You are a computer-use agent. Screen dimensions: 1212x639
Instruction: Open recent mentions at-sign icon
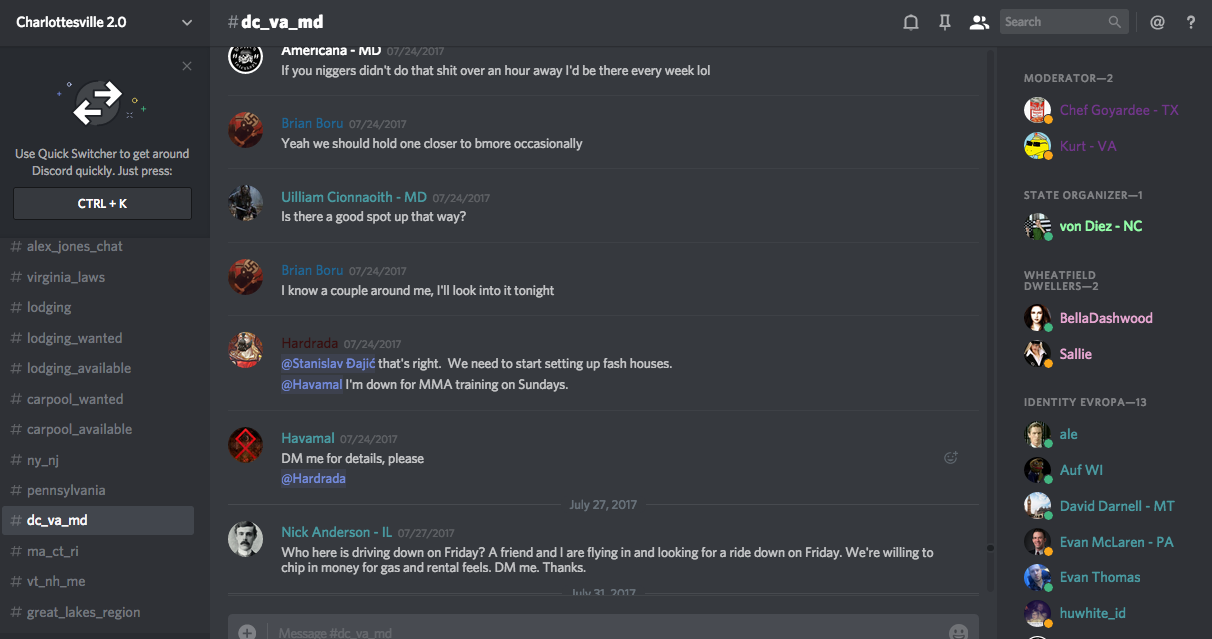click(1157, 22)
